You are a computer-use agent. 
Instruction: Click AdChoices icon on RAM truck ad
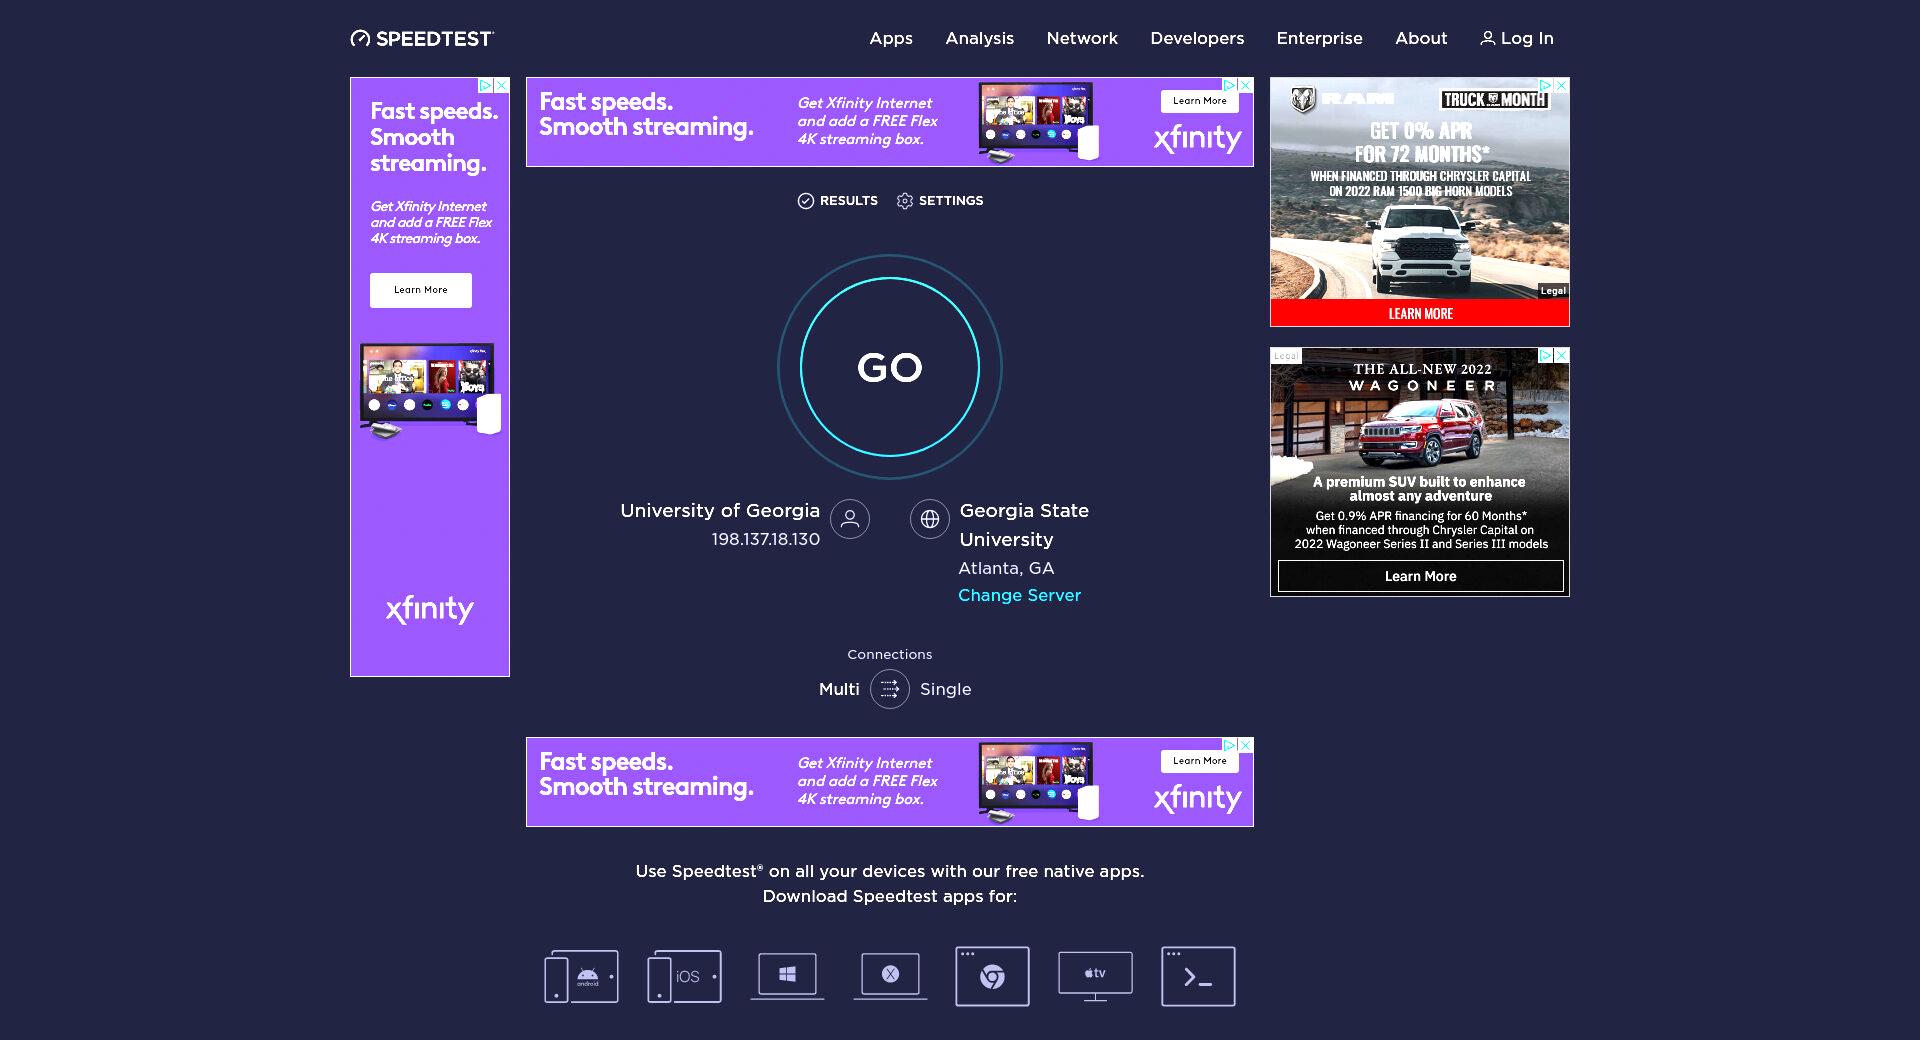point(1546,86)
